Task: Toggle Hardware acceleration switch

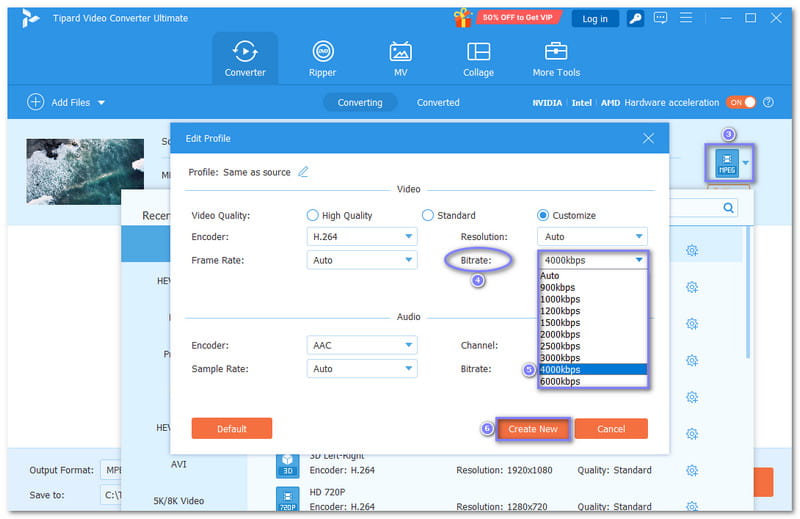Action: point(741,102)
